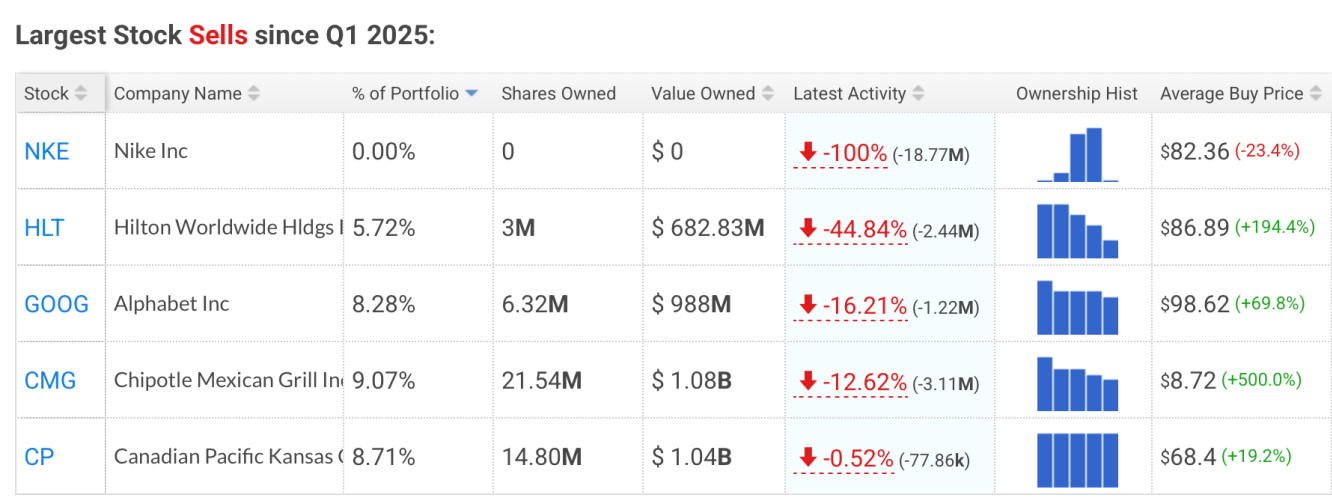
Task: View Canadian Pacific ownership history chart
Action: 1078,460
